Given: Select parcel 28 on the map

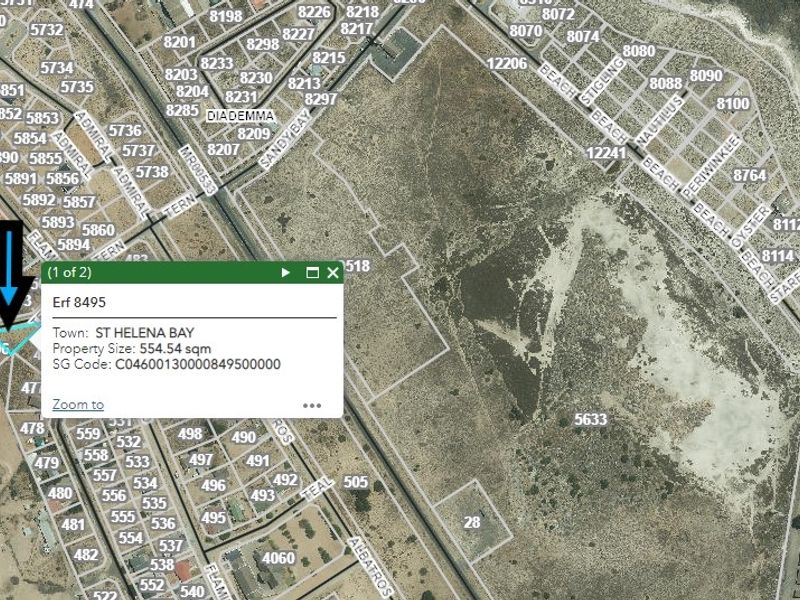Looking at the screenshot, I should (x=472, y=521).
